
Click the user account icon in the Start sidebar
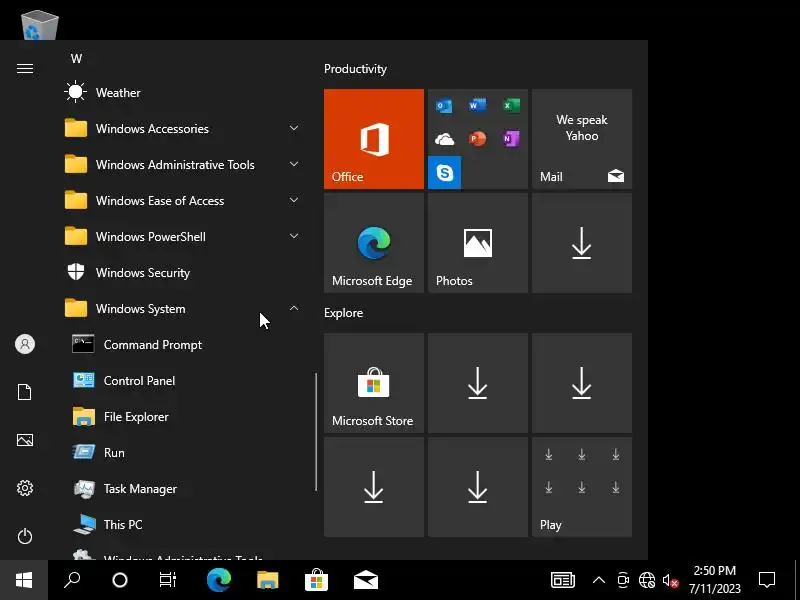[x=24, y=344]
